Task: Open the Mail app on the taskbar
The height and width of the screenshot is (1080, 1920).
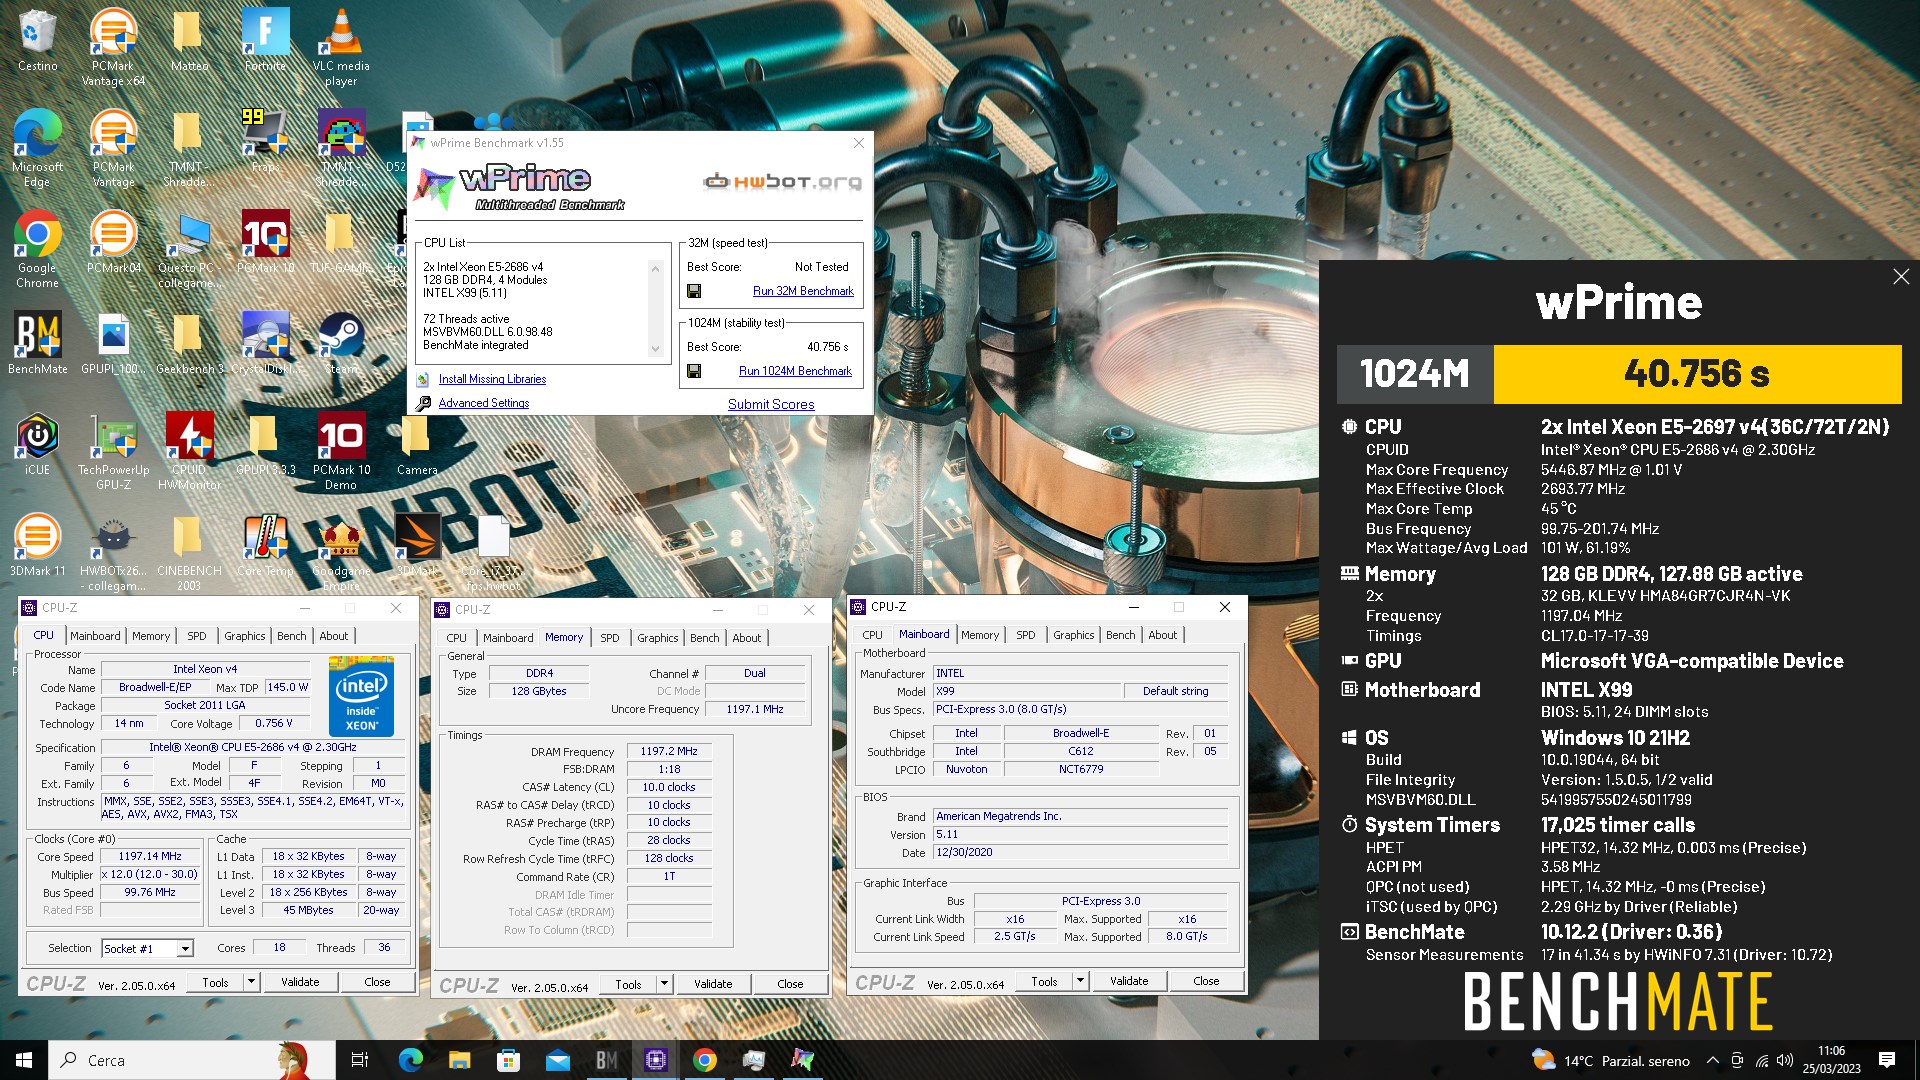Action: pyautogui.click(x=557, y=1060)
